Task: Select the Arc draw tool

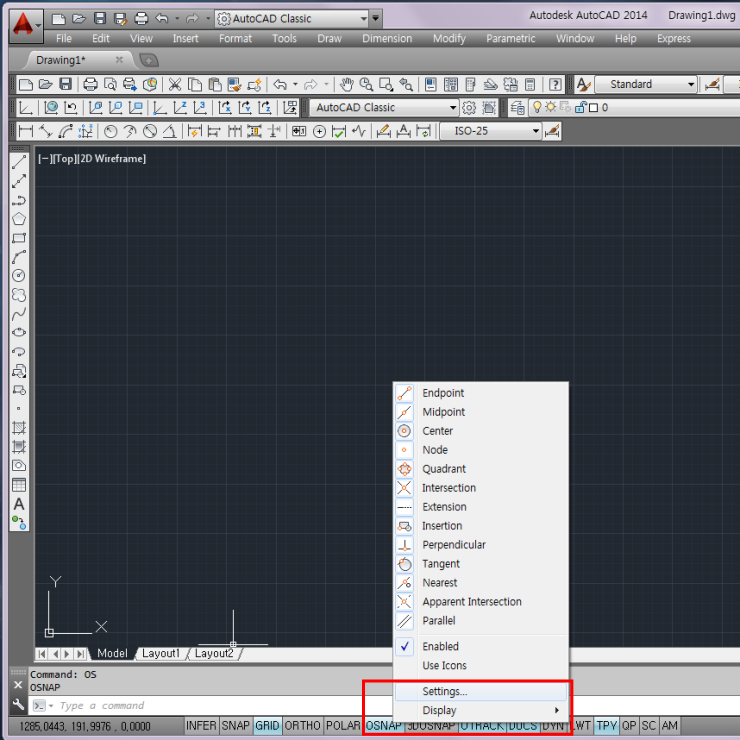Action: coord(19,257)
